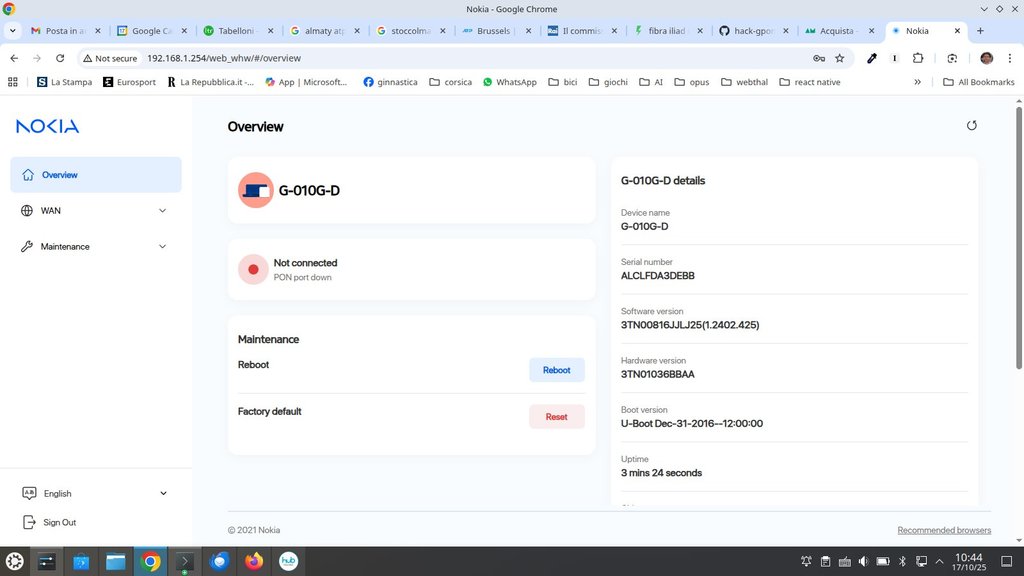The width and height of the screenshot is (1024, 576).
Task: Select the uptime 3 mins 24 seconds
Action: pos(661,473)
